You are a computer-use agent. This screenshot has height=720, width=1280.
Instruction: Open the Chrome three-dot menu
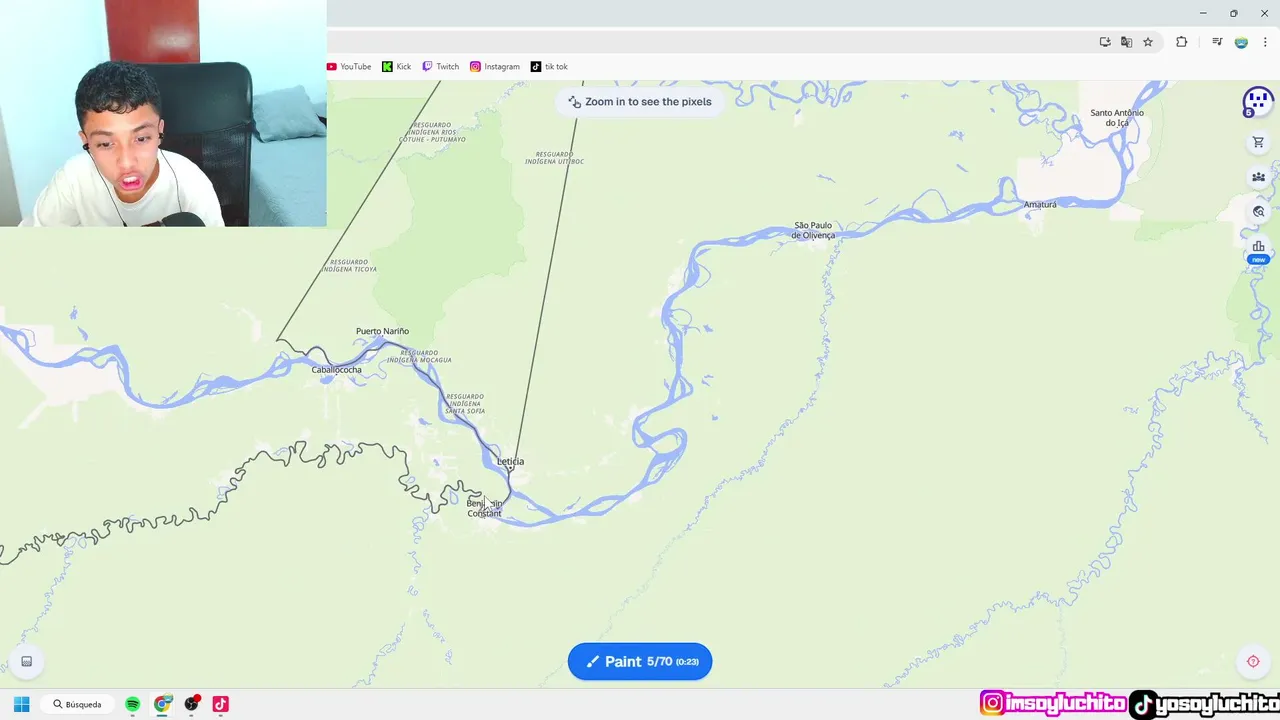(x=1265, y=42)
